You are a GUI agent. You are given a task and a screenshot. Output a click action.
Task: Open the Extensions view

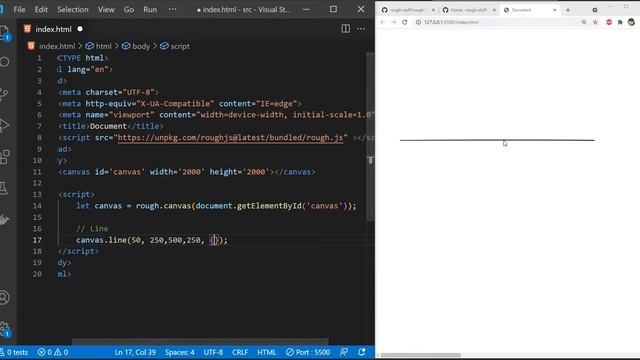pyautogui.click(x=4, y=156)
